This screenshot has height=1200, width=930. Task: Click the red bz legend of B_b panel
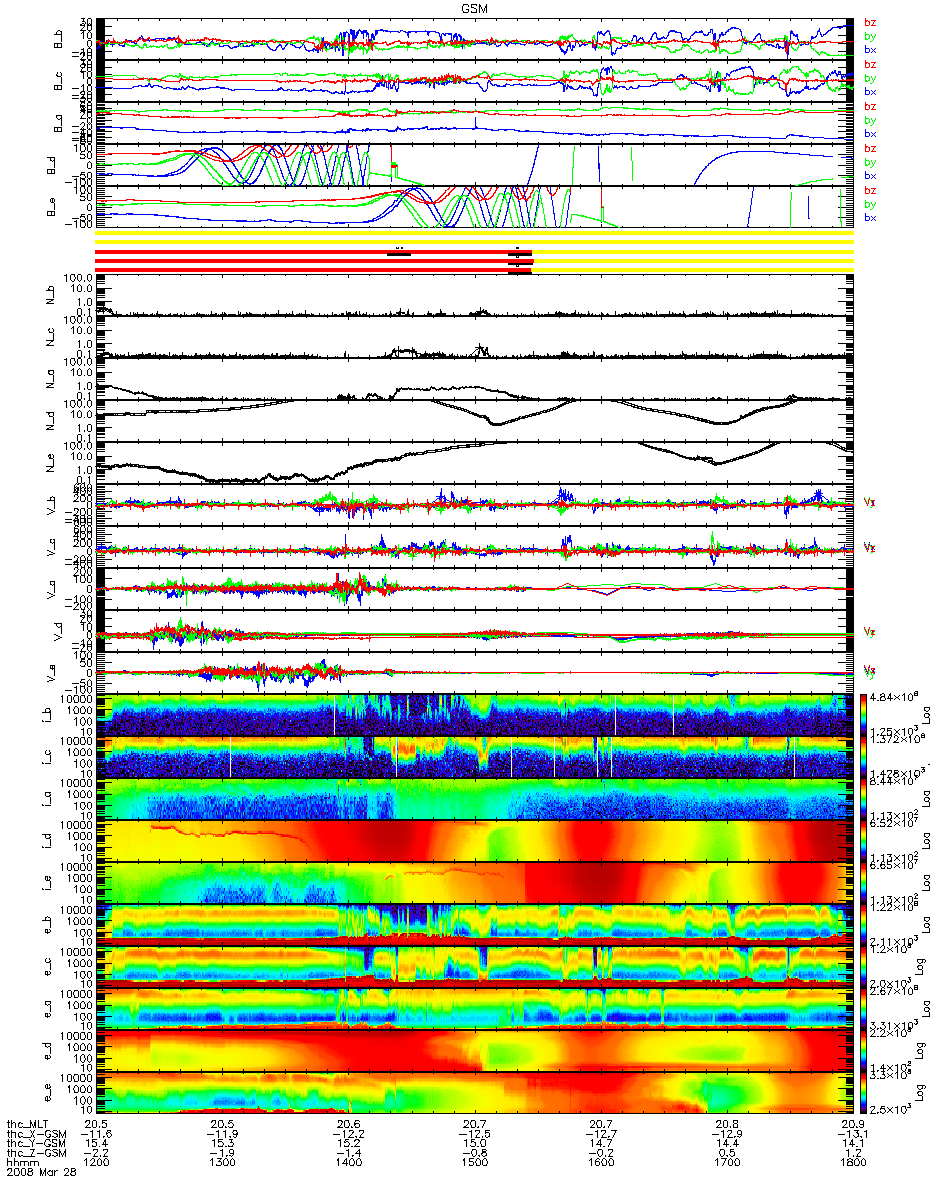[869, 21]
